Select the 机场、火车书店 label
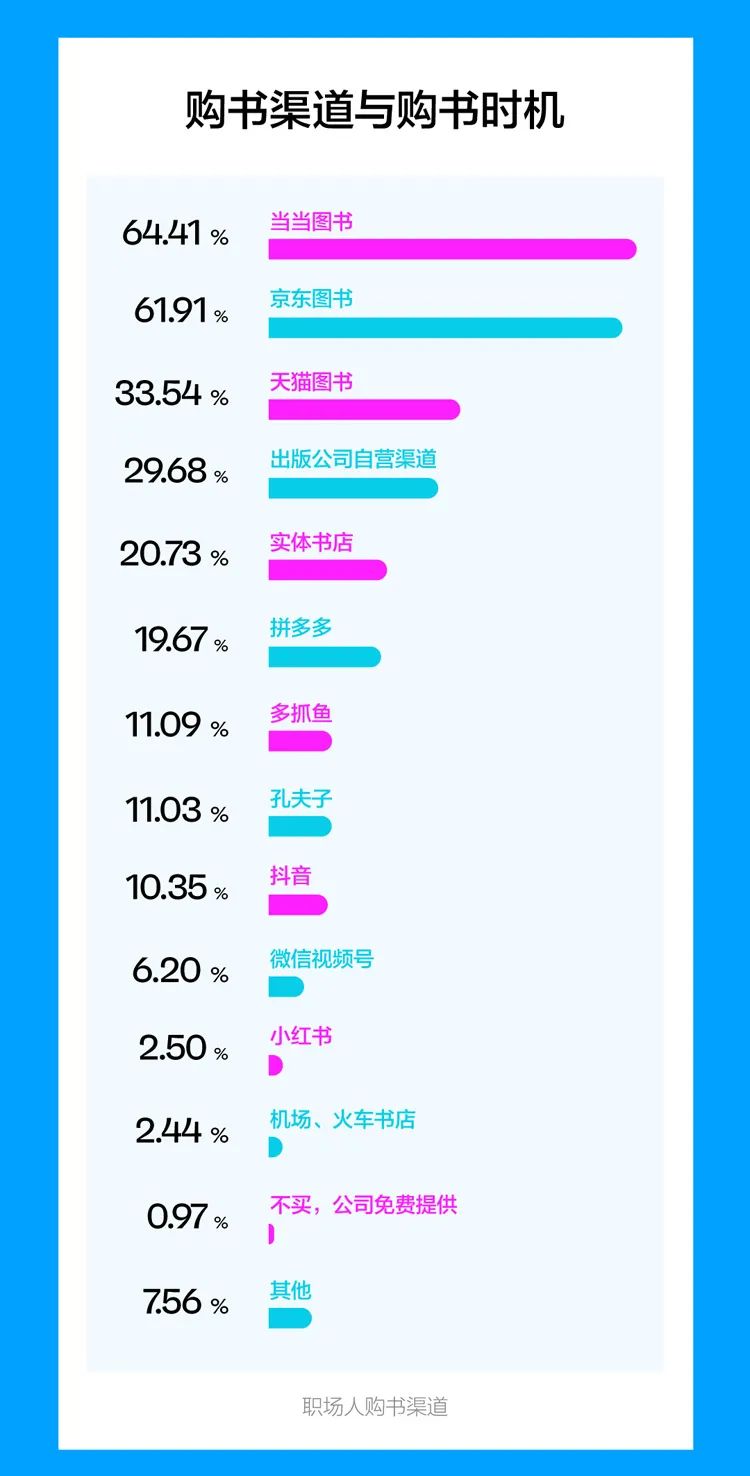This screenshot has width=750, height=1476. (342, 1120)
